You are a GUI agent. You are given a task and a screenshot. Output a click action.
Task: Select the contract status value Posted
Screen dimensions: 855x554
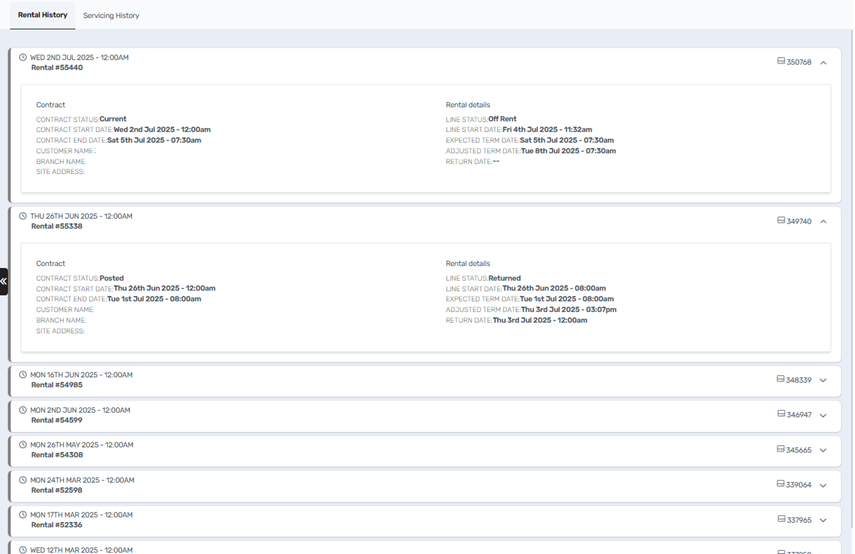pyautogui.click(x=112, y=278)
